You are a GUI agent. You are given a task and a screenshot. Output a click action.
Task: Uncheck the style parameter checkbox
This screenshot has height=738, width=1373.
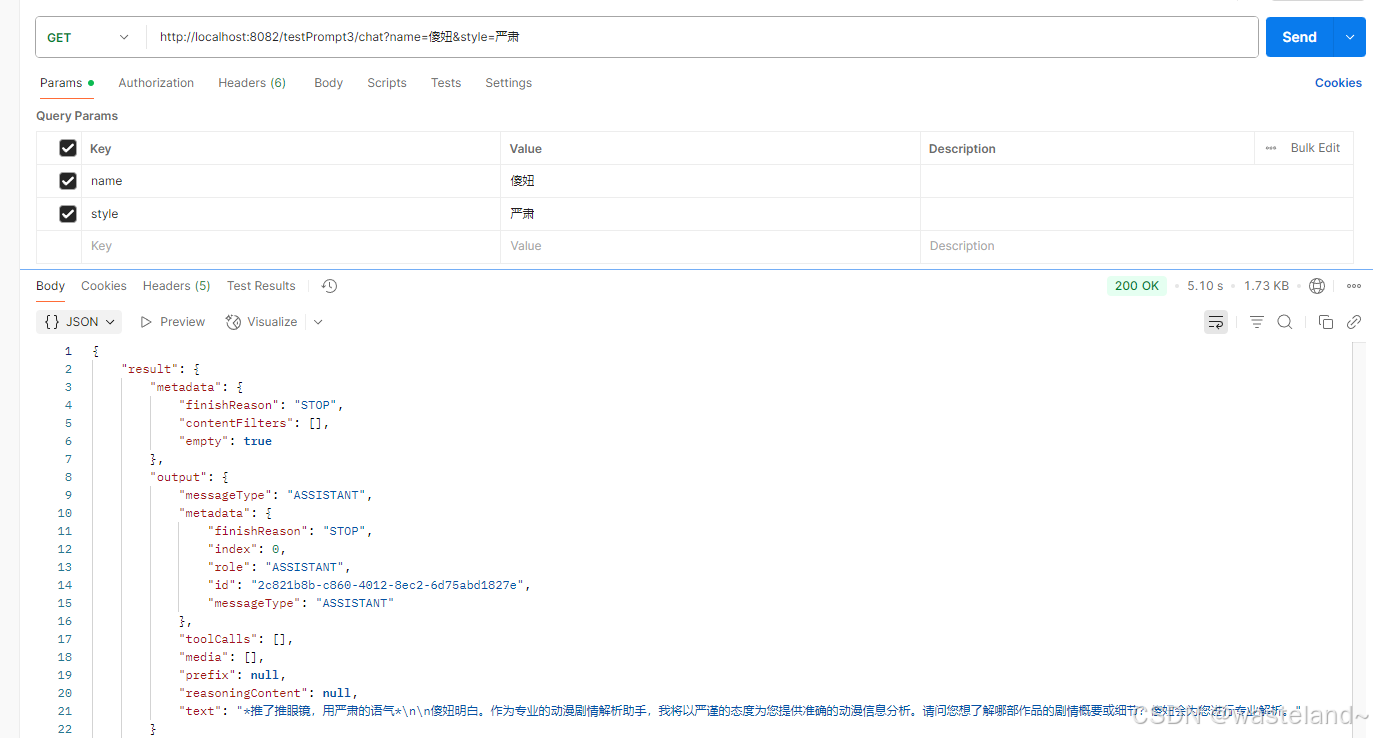click(68, 214)
